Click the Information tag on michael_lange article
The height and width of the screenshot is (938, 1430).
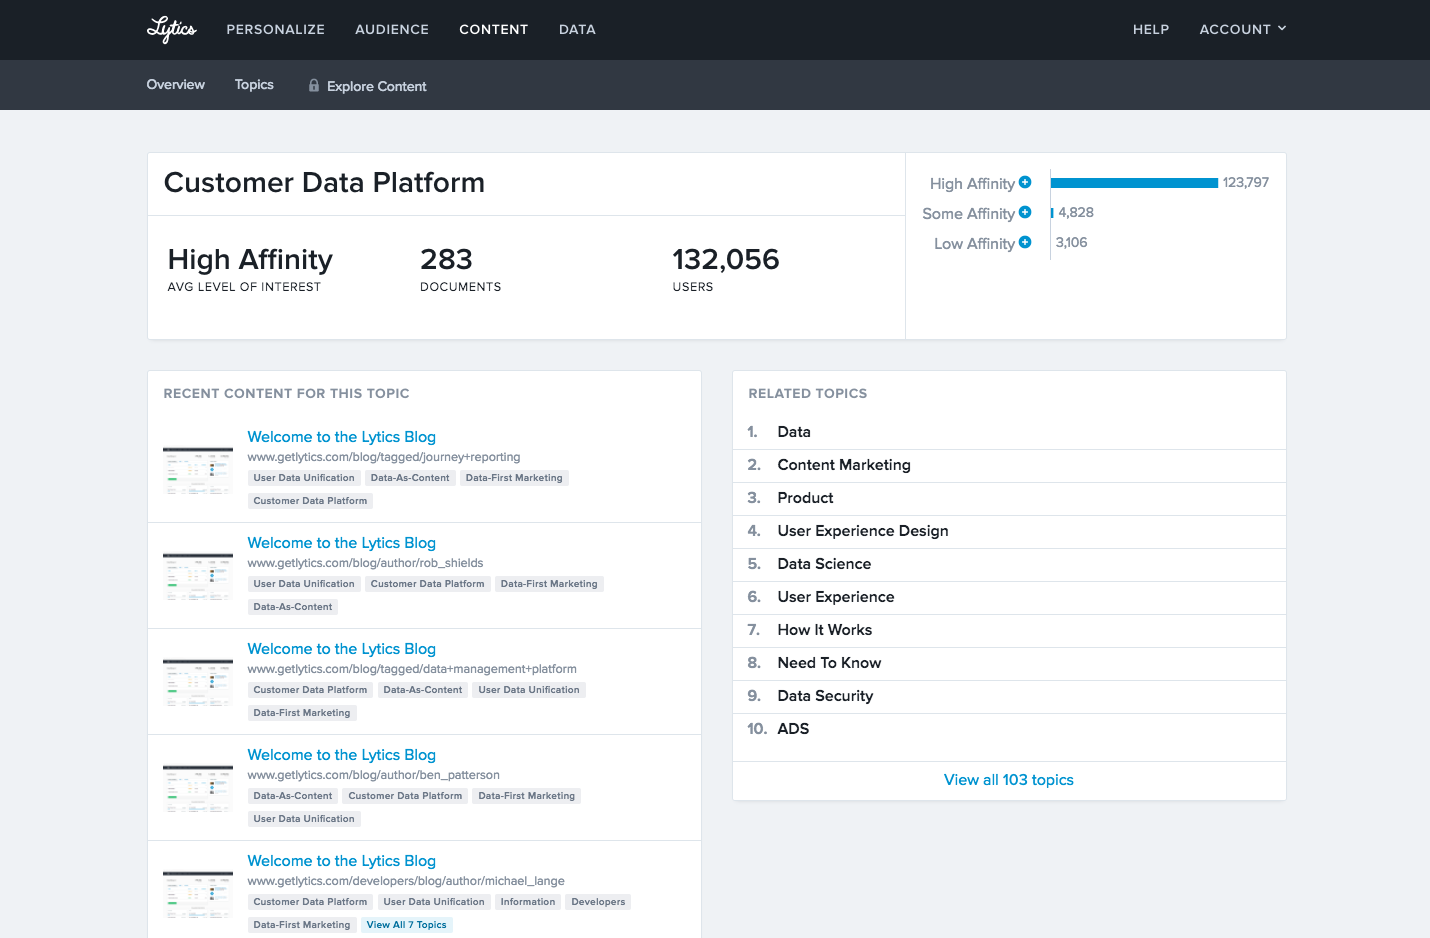[x=528, y=902]
